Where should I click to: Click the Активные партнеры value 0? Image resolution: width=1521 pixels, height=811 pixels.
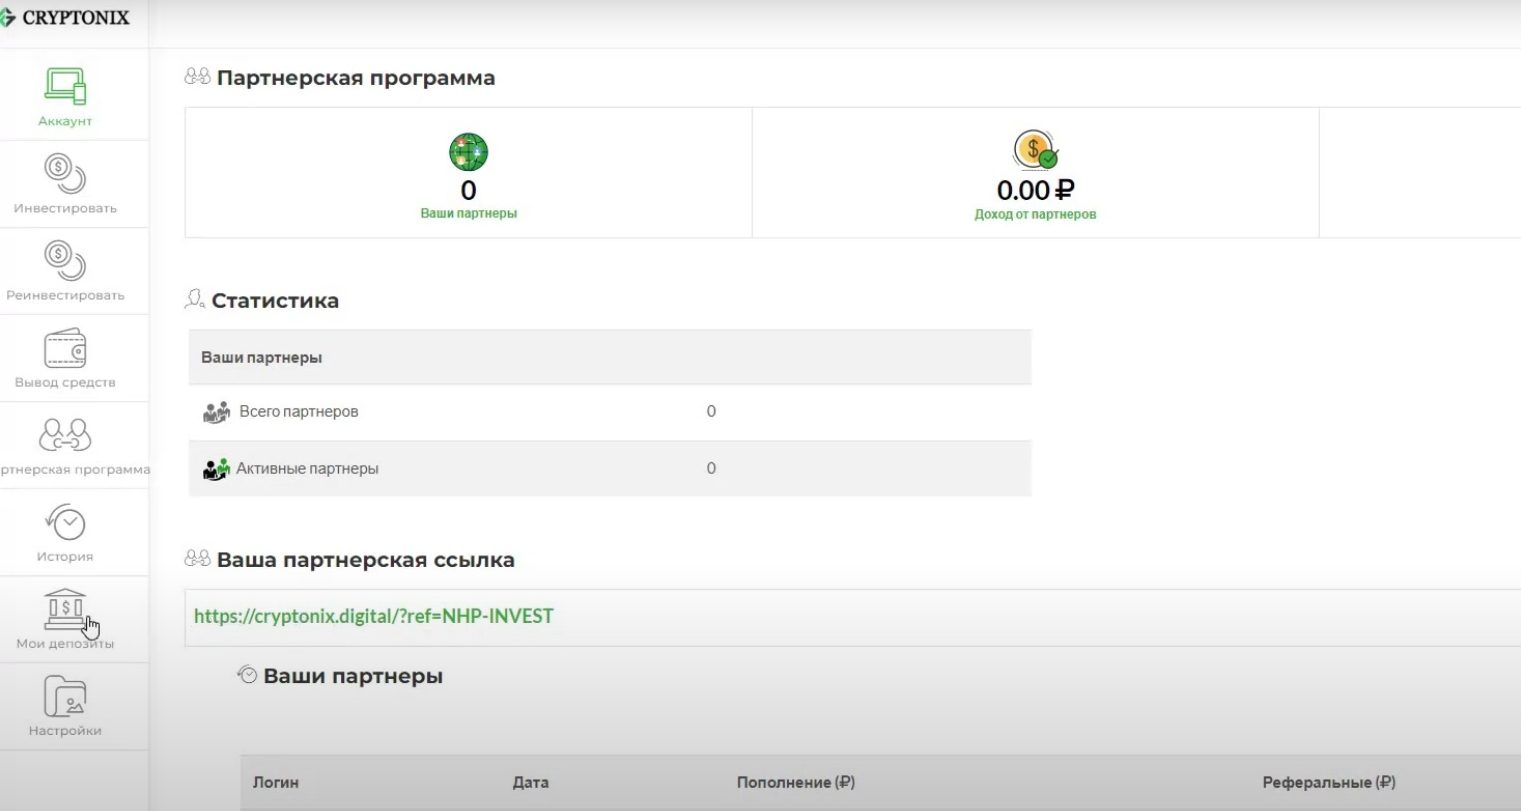pyautogui.click(x=711, y=468)
